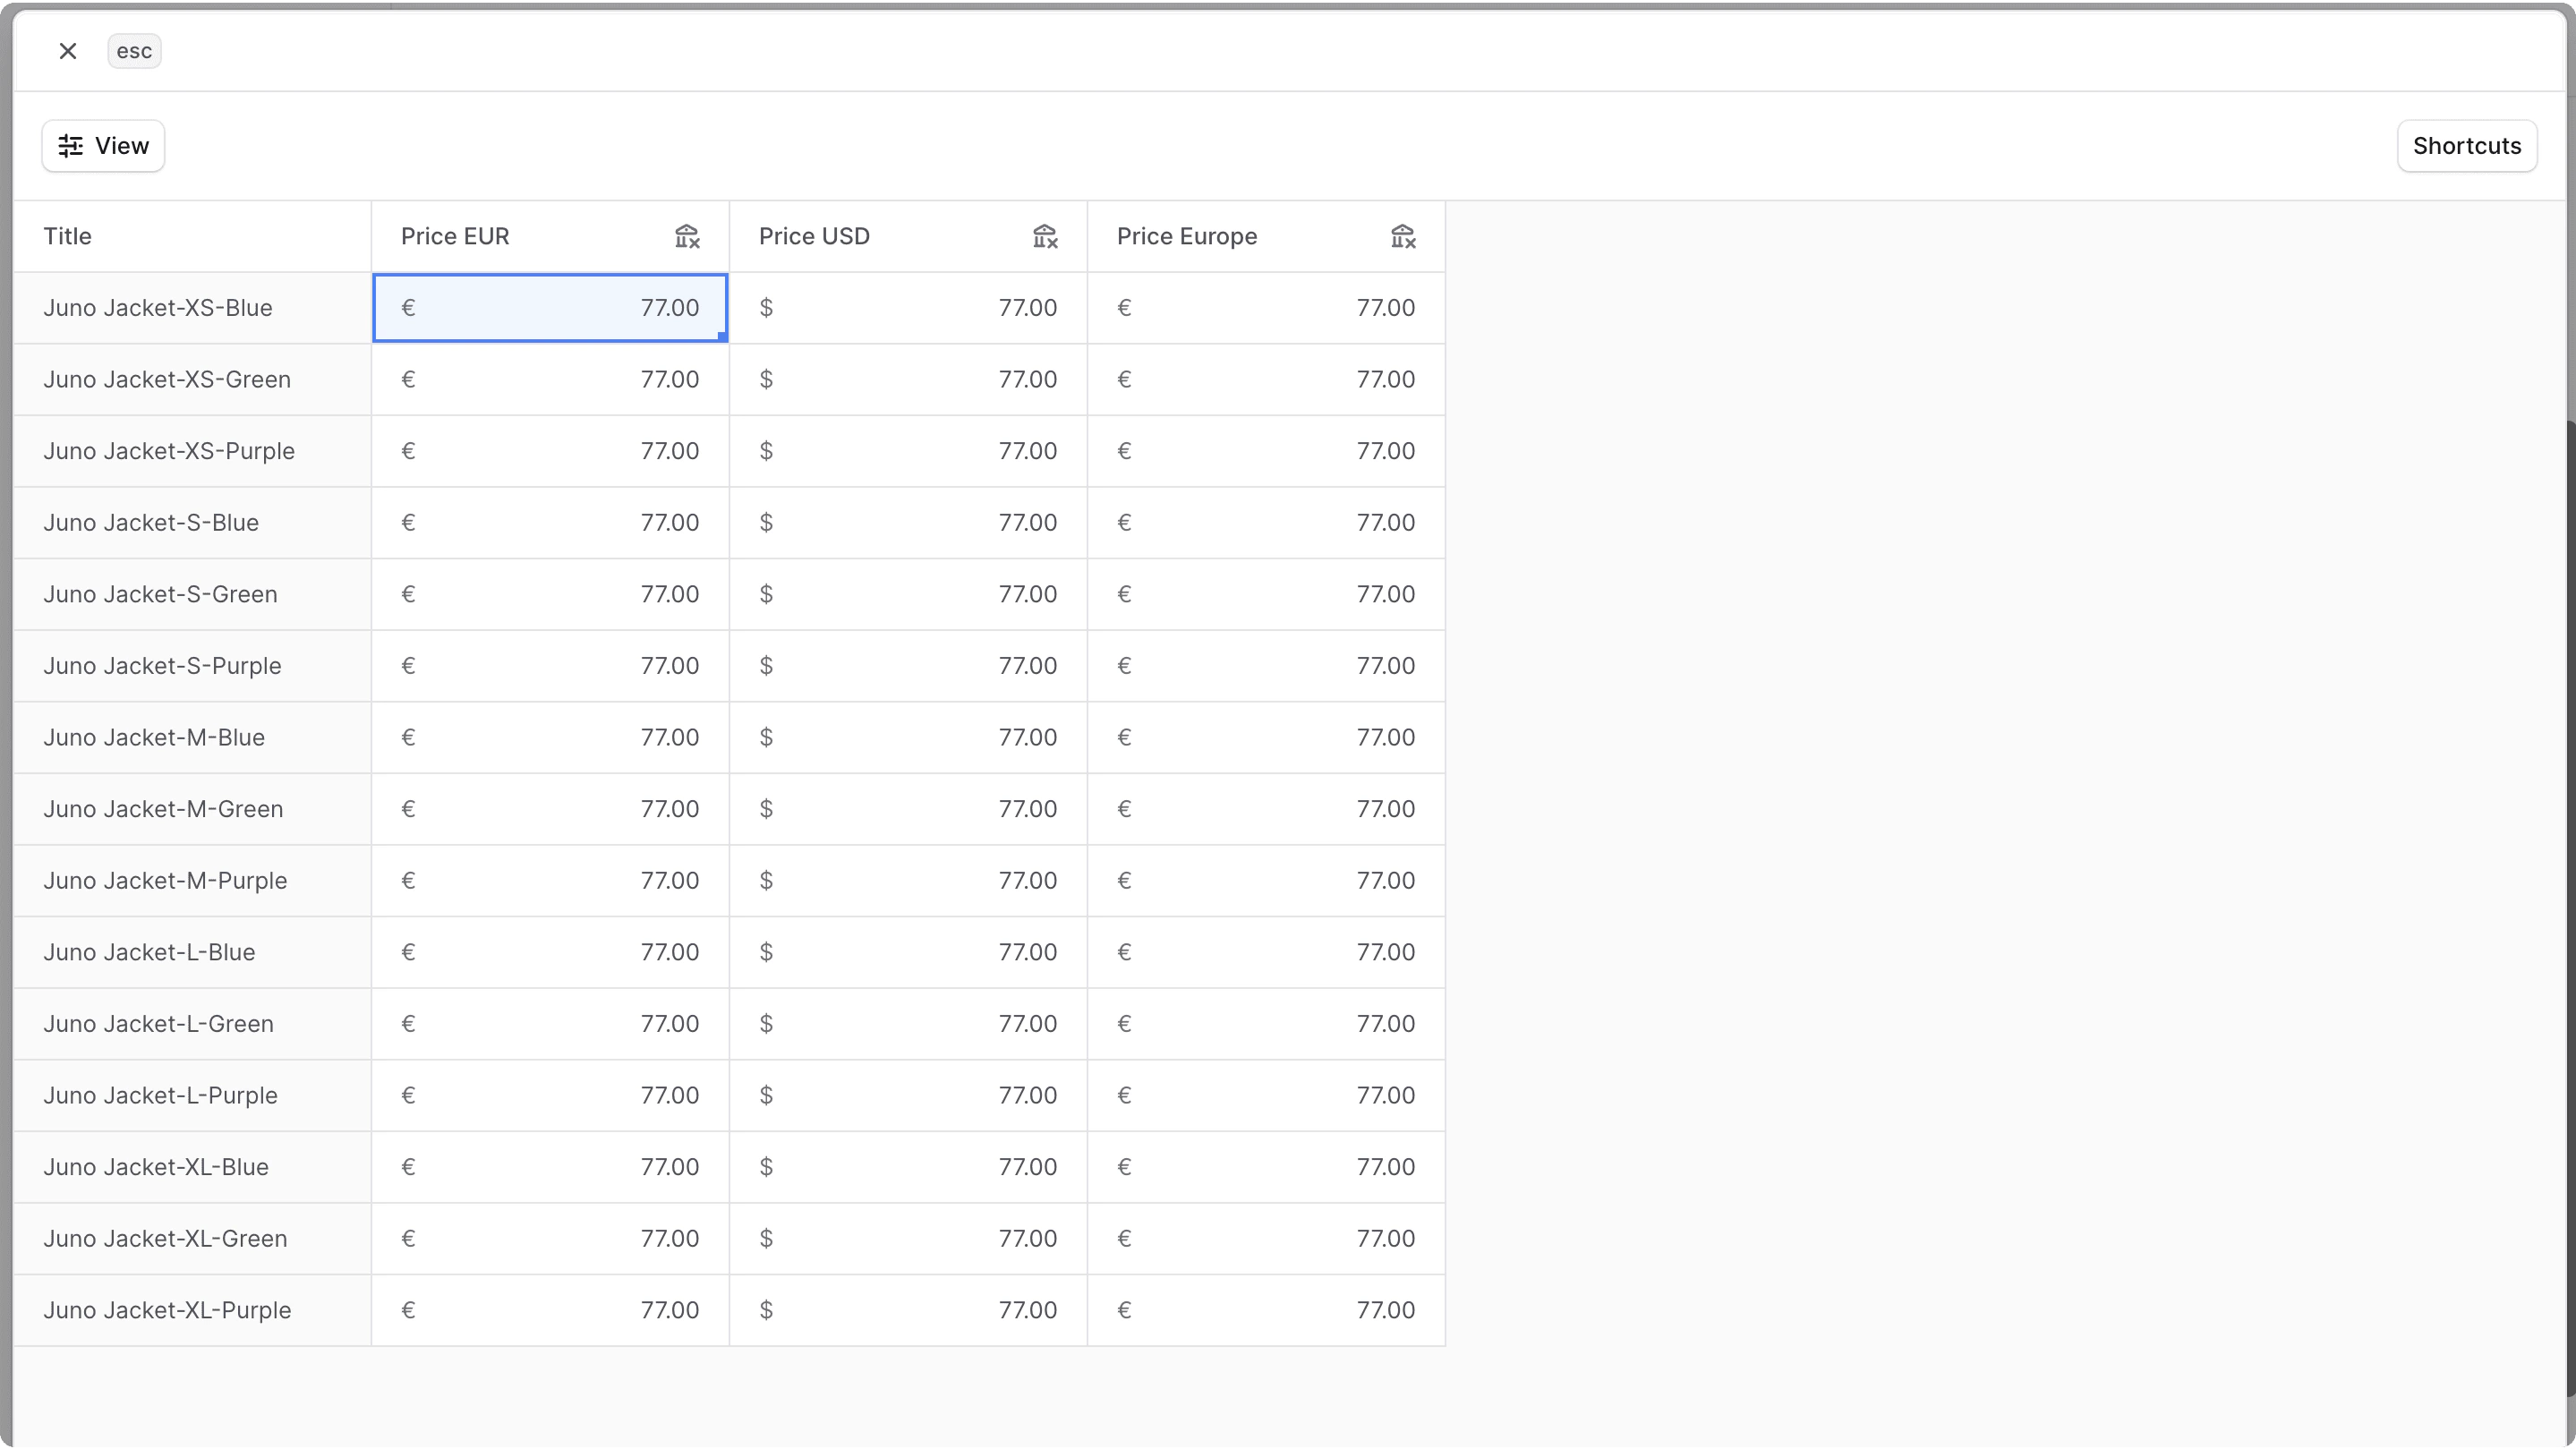Open the View options menu

coord(103,146)
